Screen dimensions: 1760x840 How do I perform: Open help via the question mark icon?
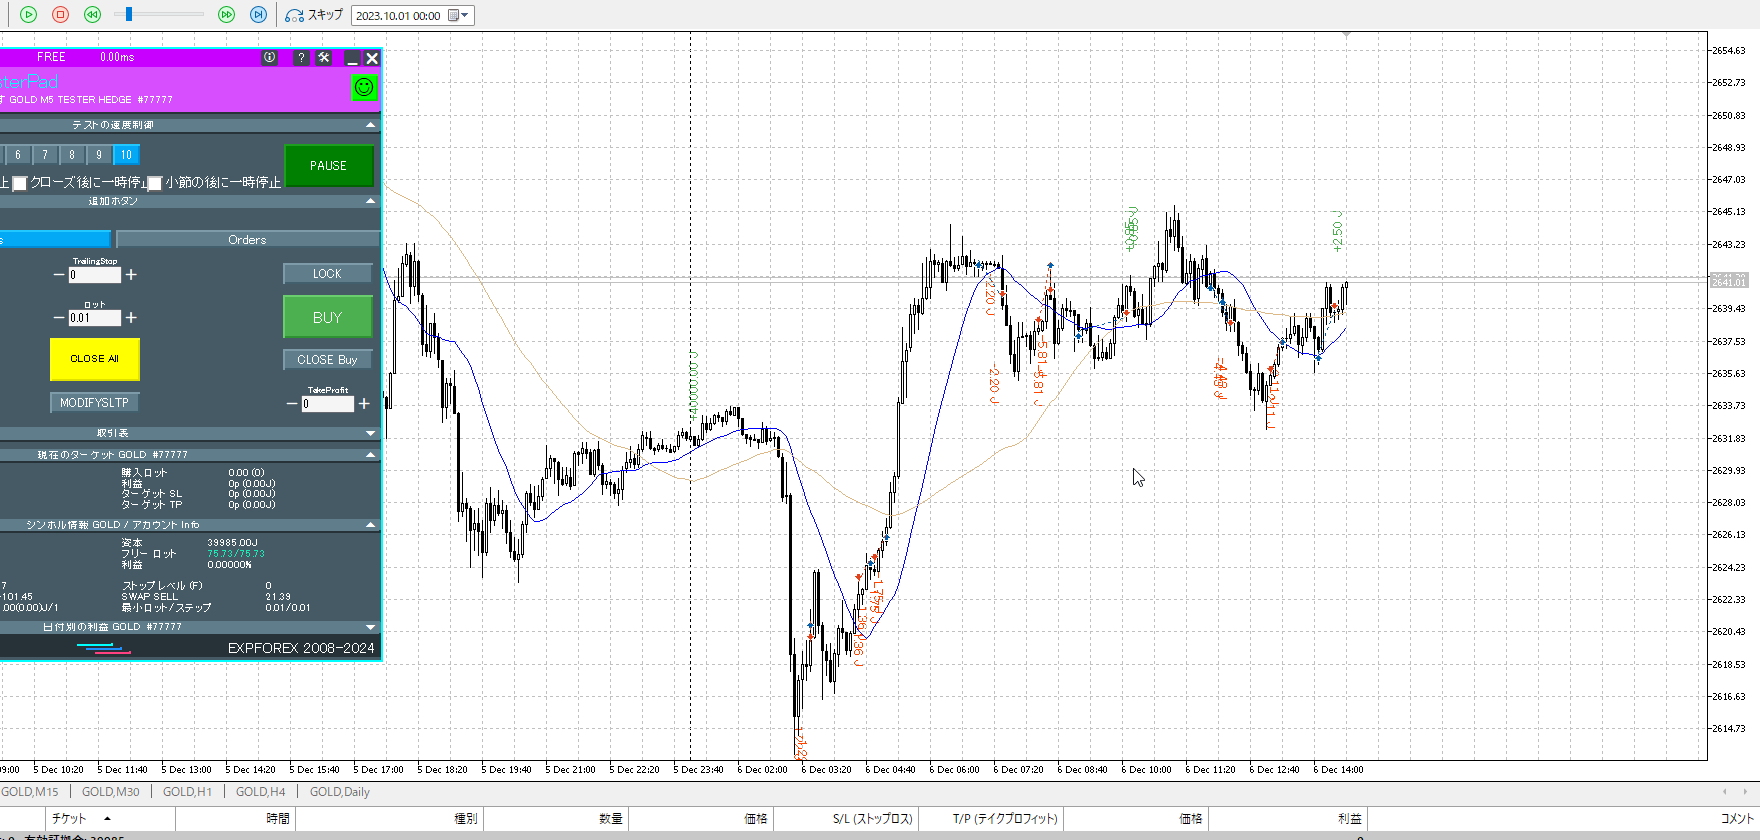pos(301,58)
